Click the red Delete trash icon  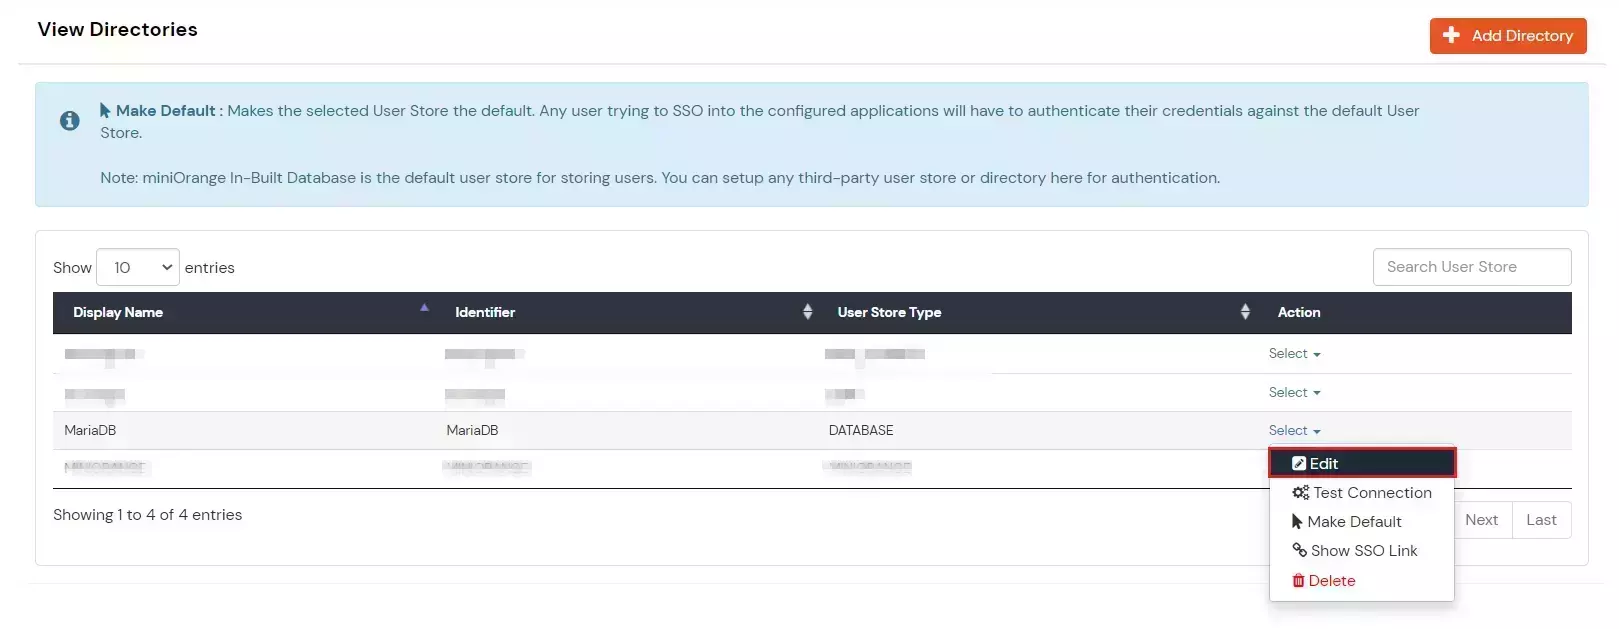click(x=1298, y=581)
